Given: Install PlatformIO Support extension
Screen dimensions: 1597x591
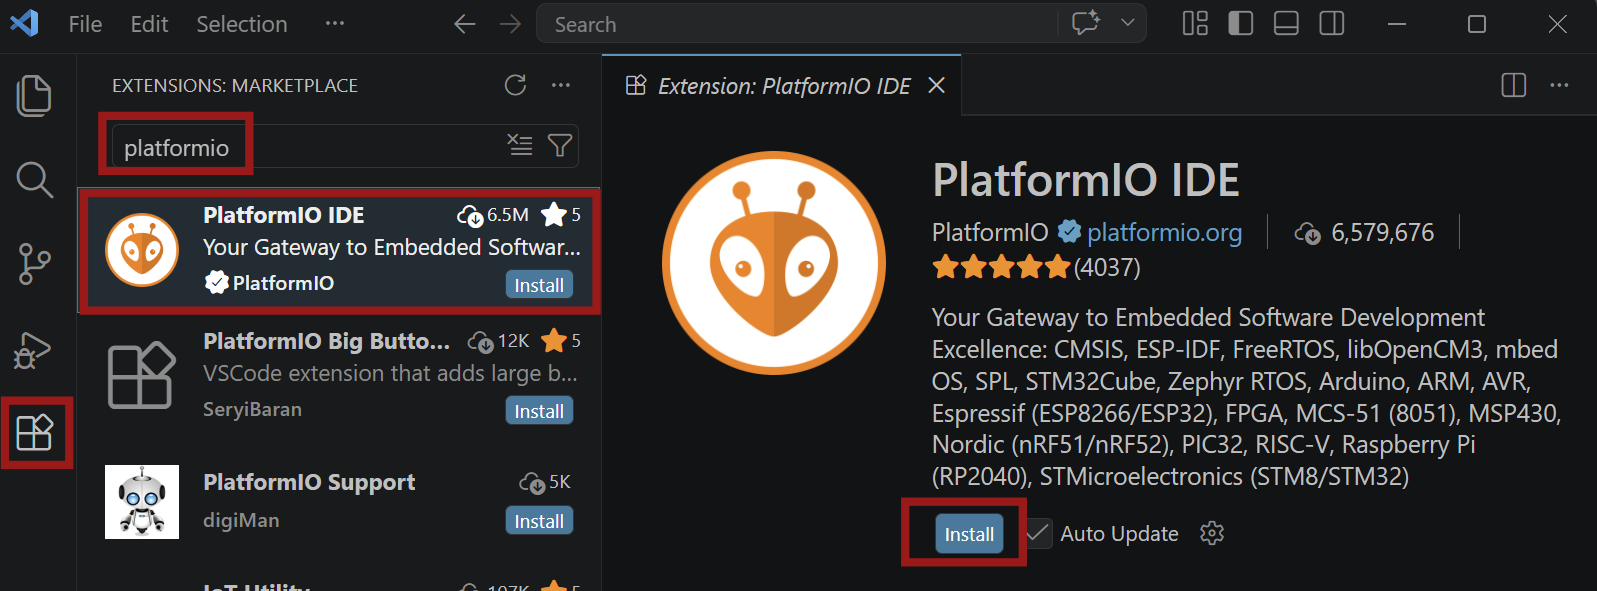Looking at the screenshot, I should pyautogui.click(x=539, y=521).
